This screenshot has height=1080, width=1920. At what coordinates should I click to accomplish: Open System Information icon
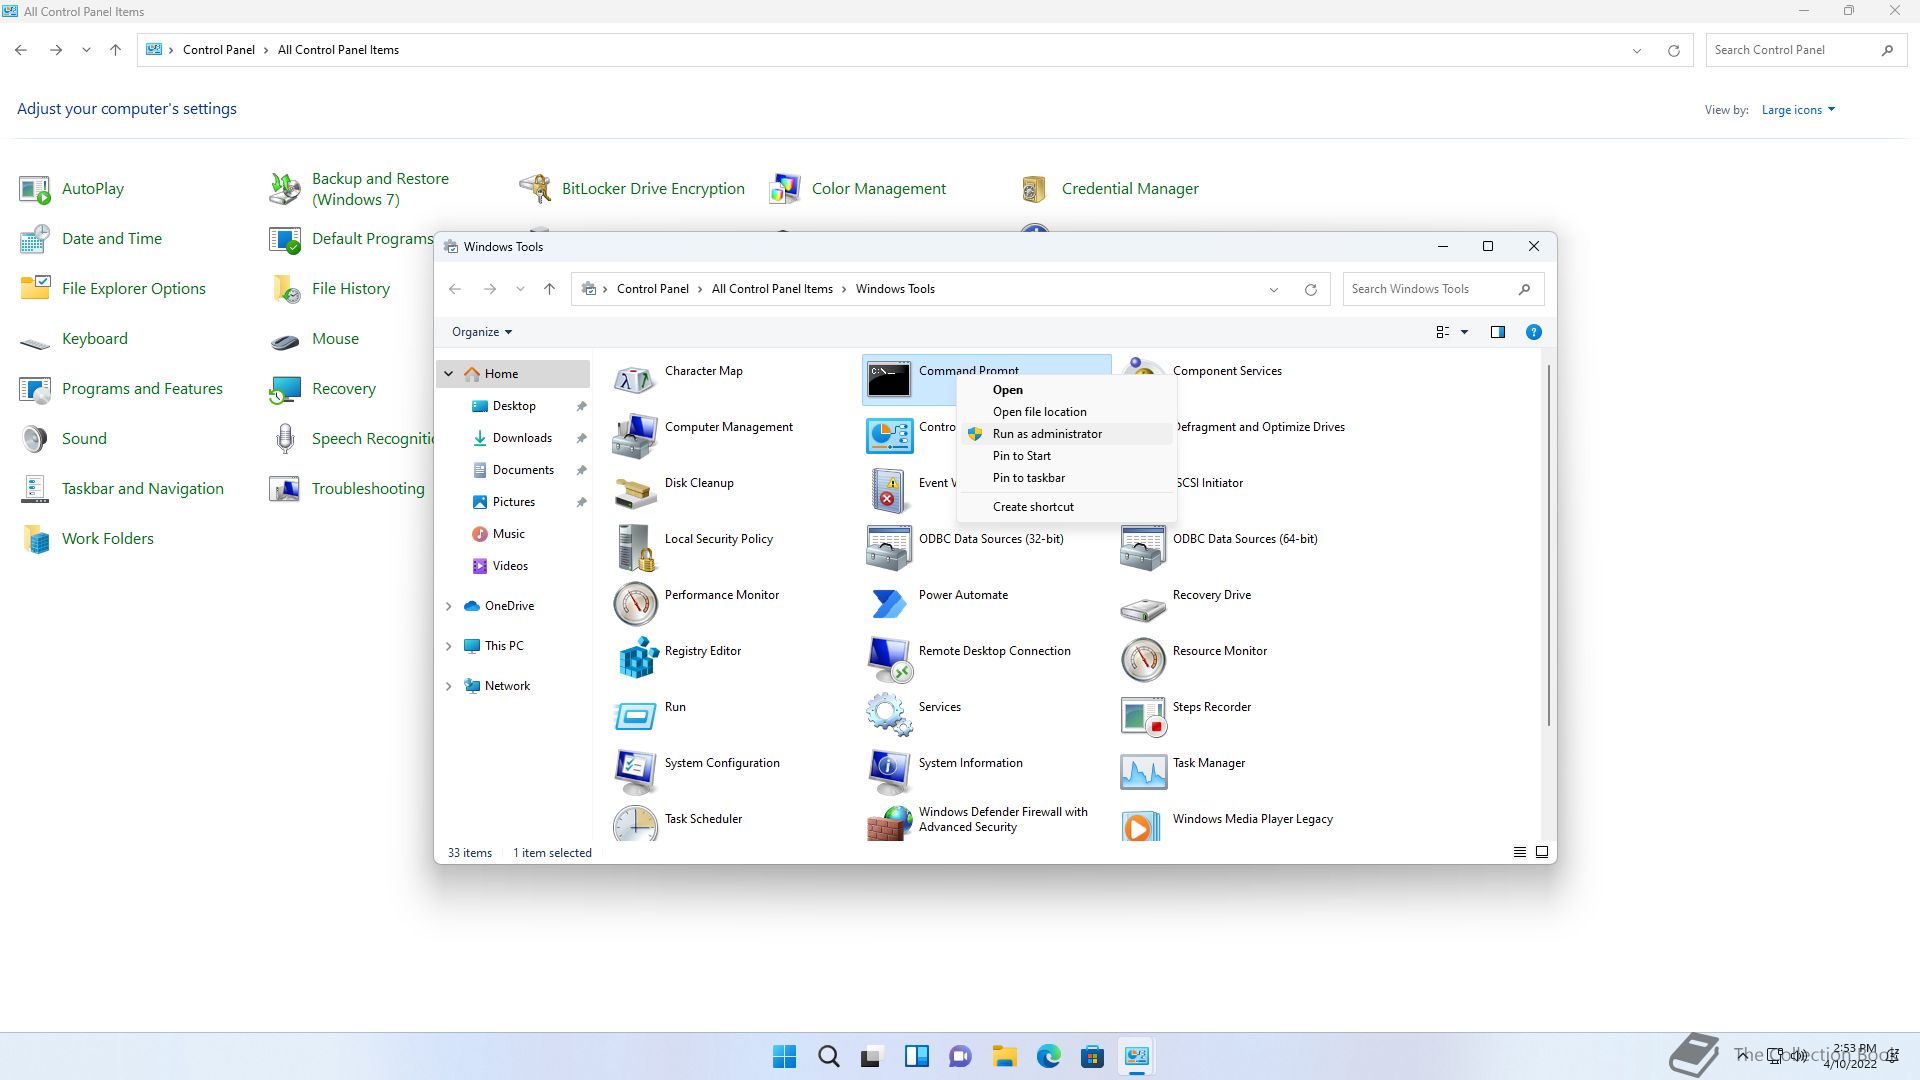(889, 771)
